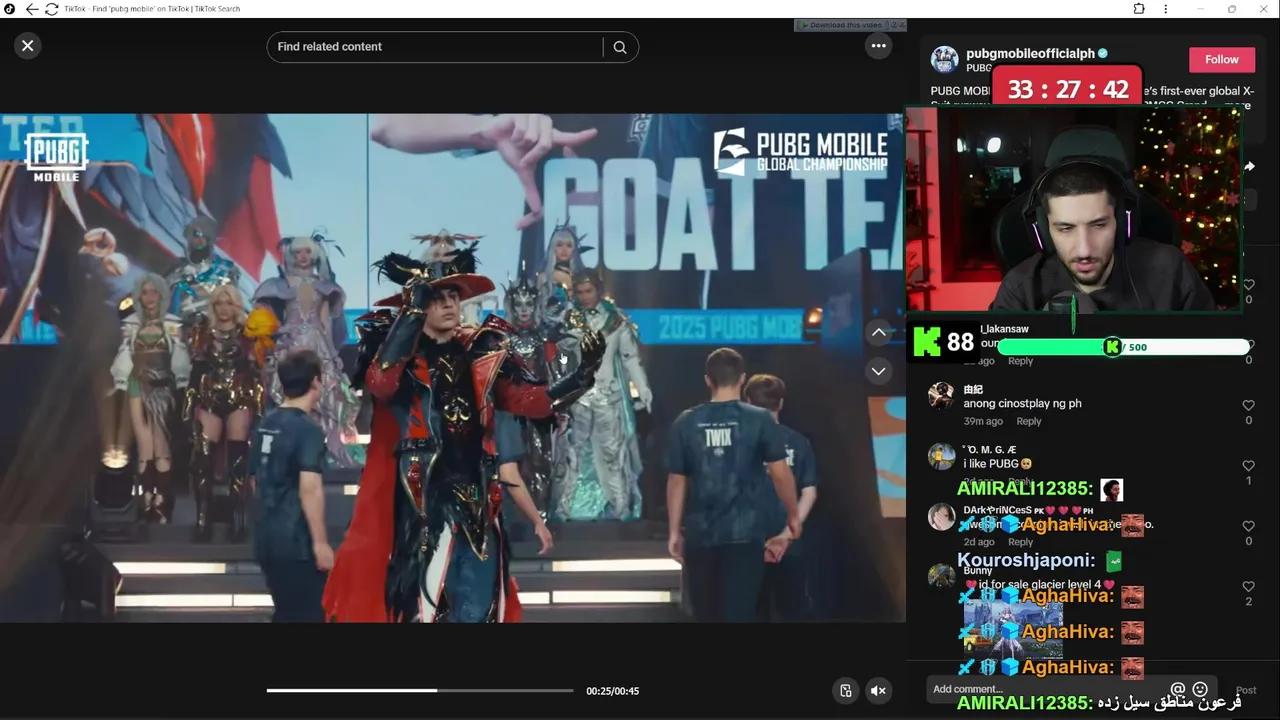Go to next video with down chevron
This screenshot has height=720, width=1280.
pyautogui.click(x=878, y=371)
